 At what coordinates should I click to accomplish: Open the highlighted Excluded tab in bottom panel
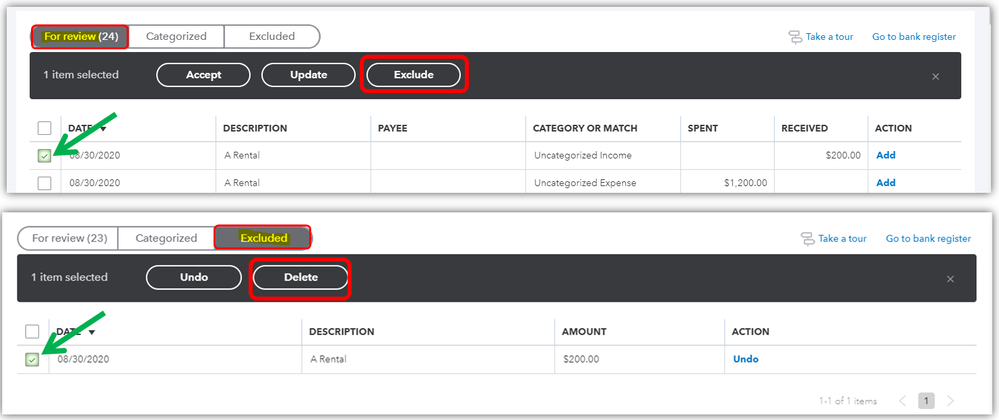tap(263, 238)
